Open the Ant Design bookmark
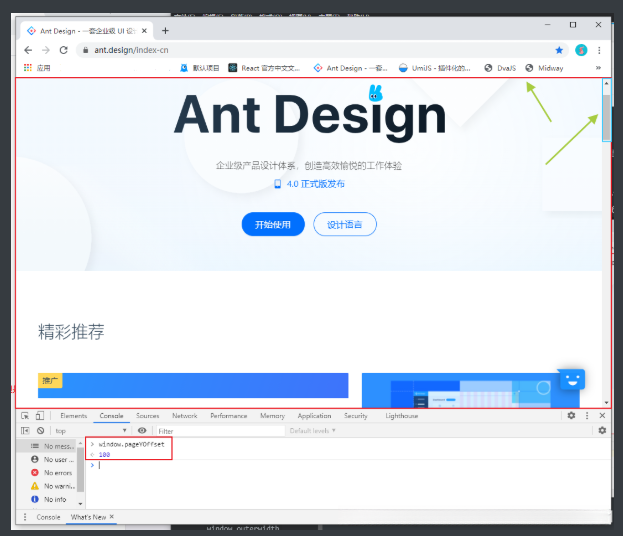Screen dimensions: 623x536 point(350,68)
